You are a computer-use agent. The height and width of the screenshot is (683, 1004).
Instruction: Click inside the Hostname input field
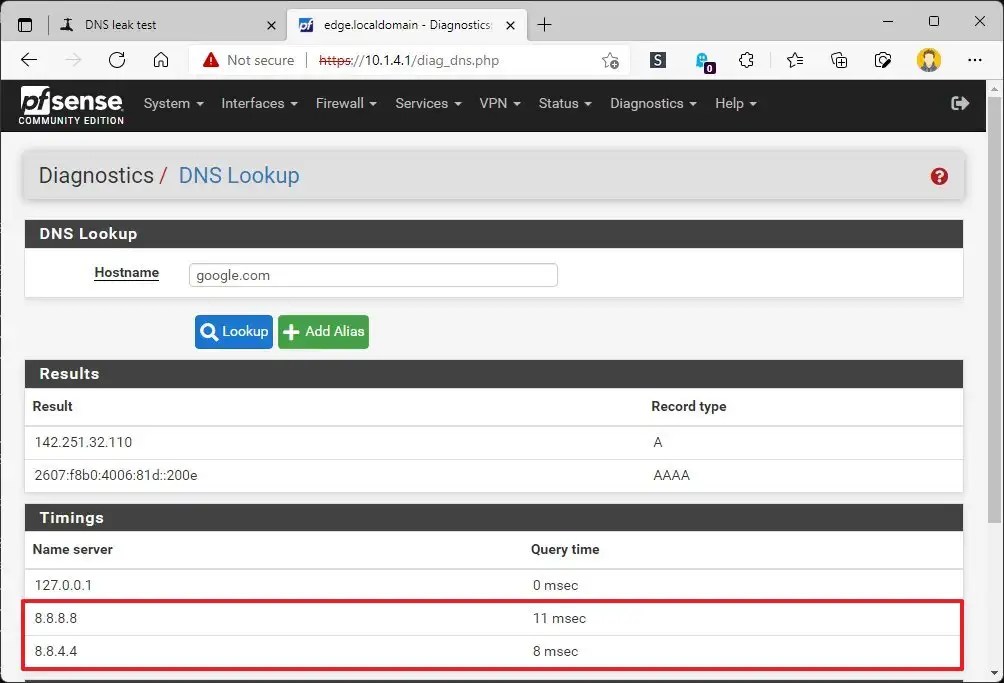pyautogui.click(x=372, y=275)
